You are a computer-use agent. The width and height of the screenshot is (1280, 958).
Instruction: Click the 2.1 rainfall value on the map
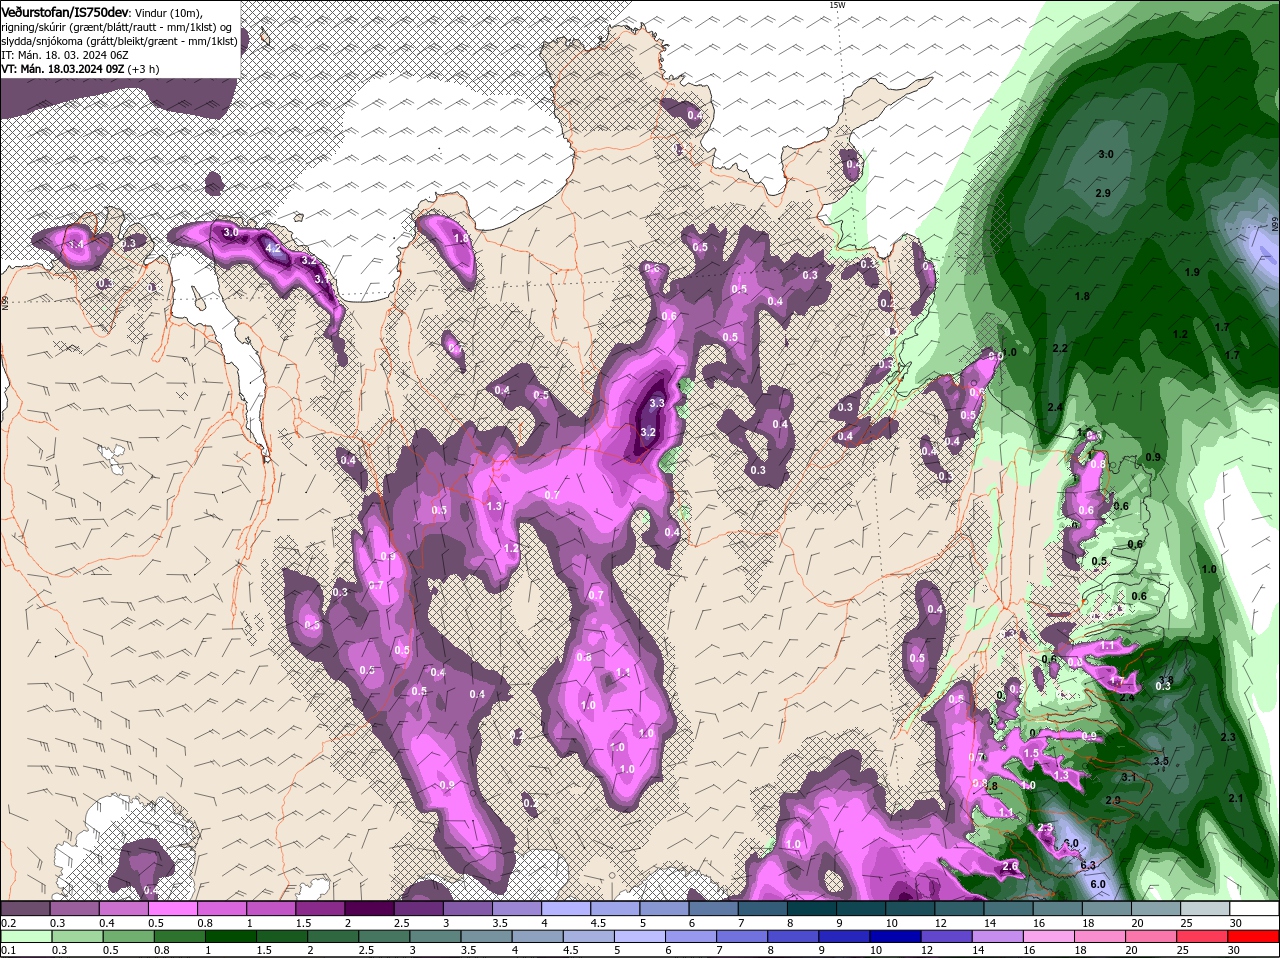pyautogui.click(x=1235, y=798)
